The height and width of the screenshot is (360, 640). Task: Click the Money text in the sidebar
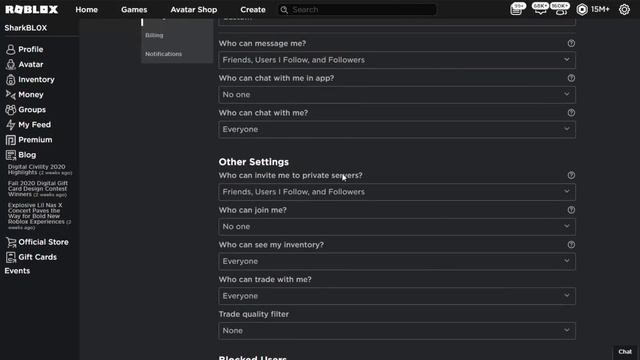[x=31, y=95]
